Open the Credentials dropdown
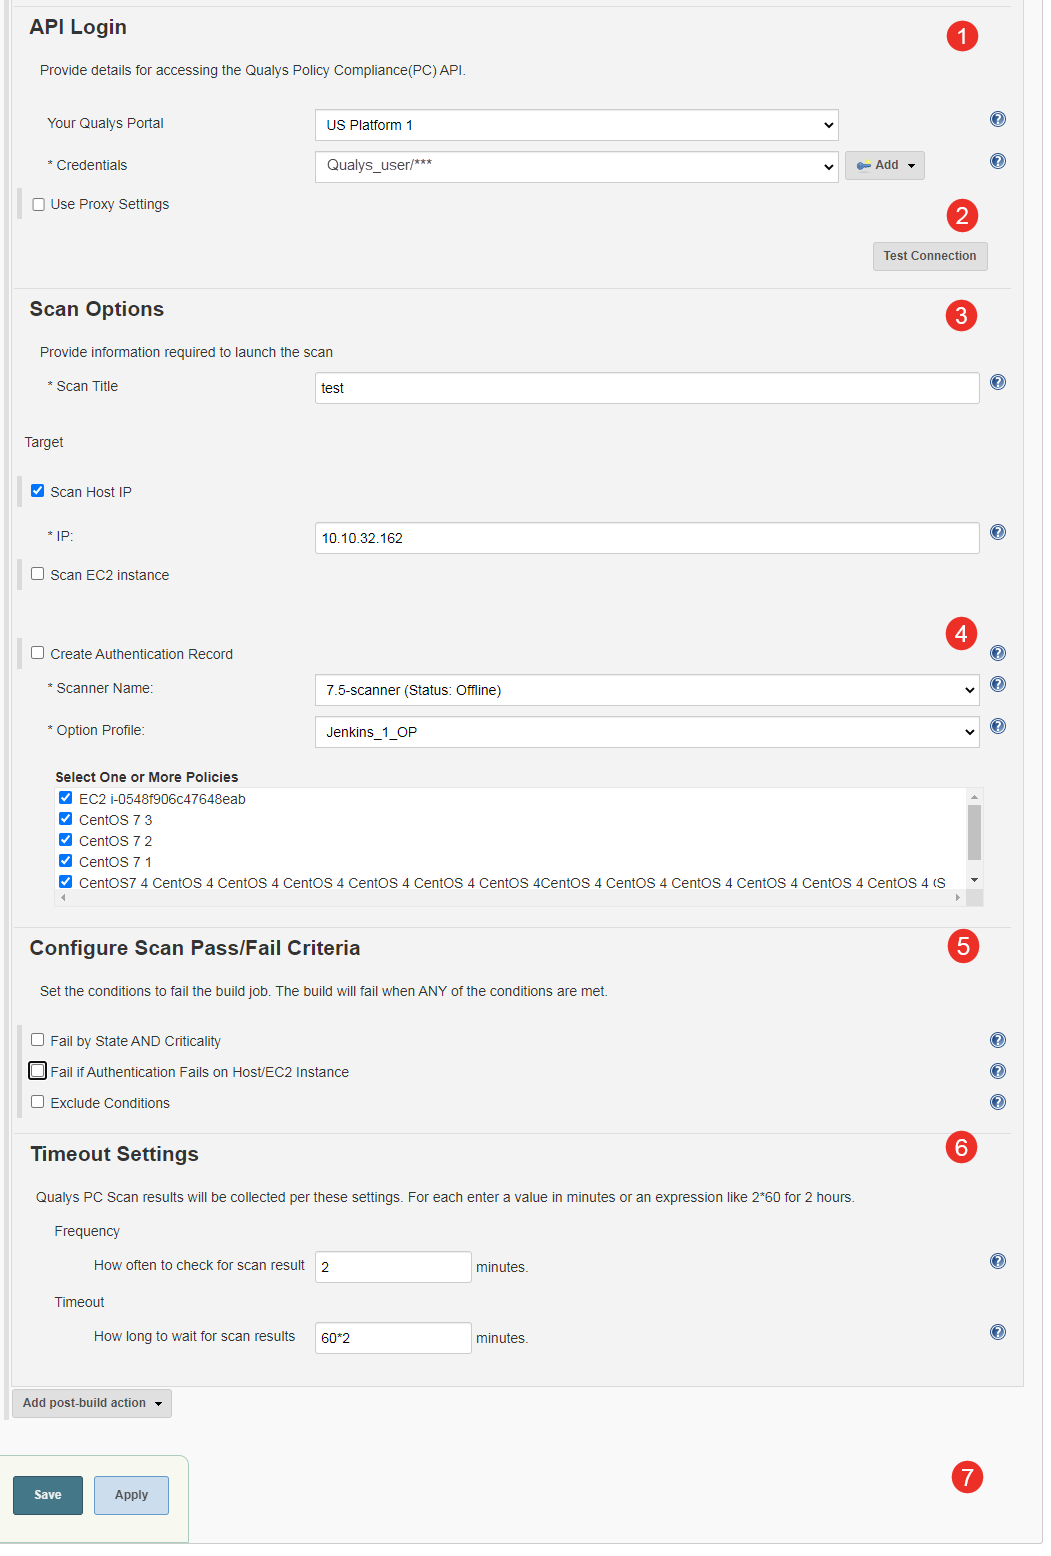This screenshot has height=1556, width=1051. (576, 166)
